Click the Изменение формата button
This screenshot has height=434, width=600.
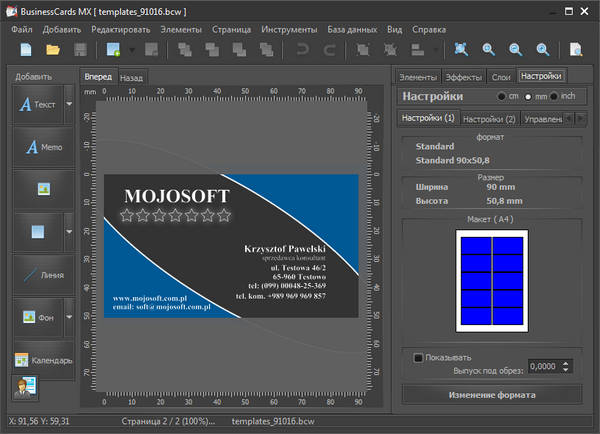click(492, 395)
